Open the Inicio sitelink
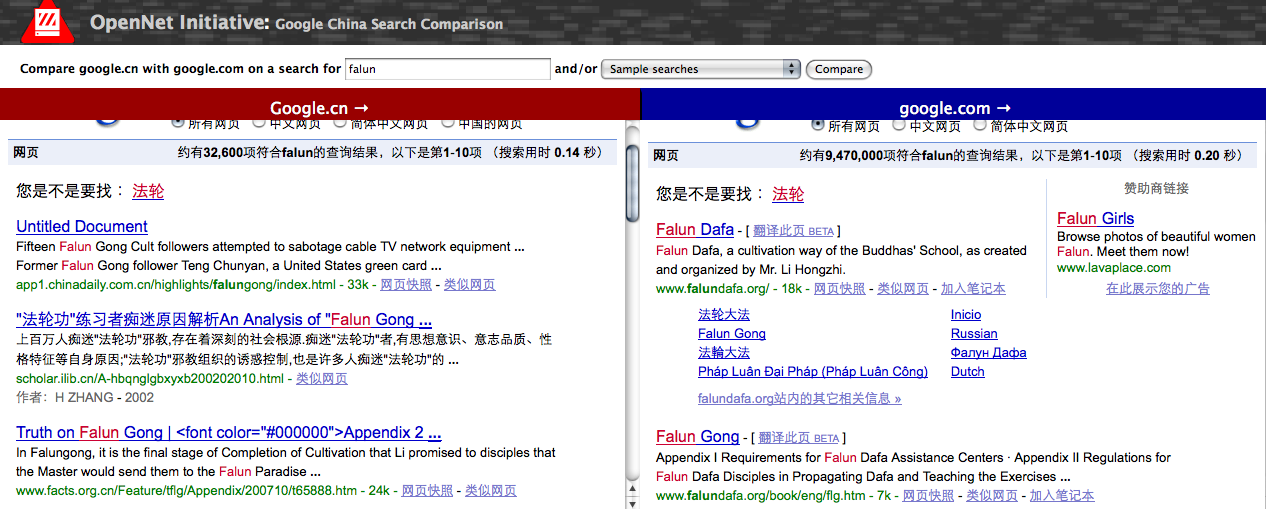 (966, 315)
